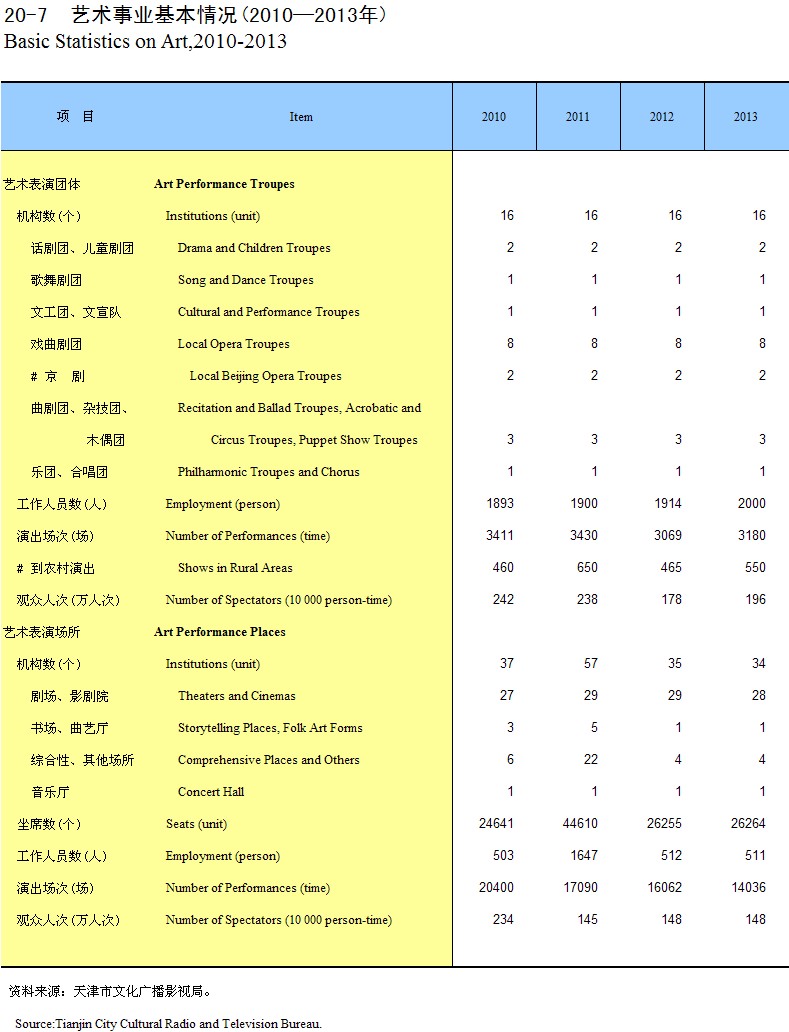The image size is (789, 1032).
Task: Select the 2010 performances value 20400
Action: point(496,888)
